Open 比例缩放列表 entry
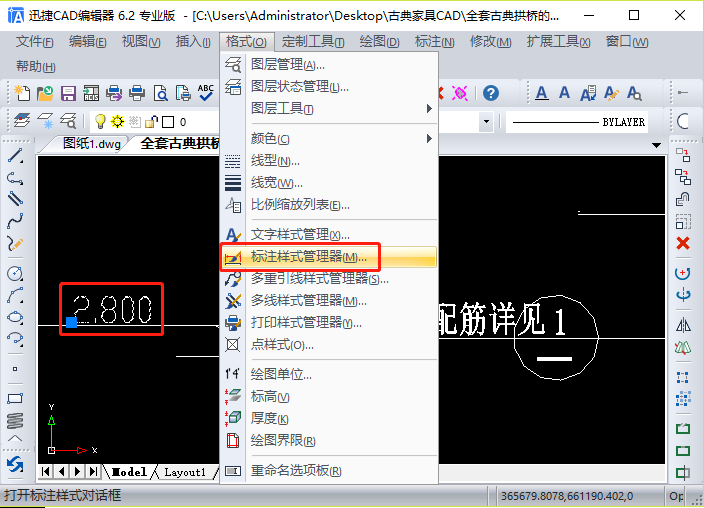Image resolution: width=704 pixels, height=508 pixels. pos(328,205)
